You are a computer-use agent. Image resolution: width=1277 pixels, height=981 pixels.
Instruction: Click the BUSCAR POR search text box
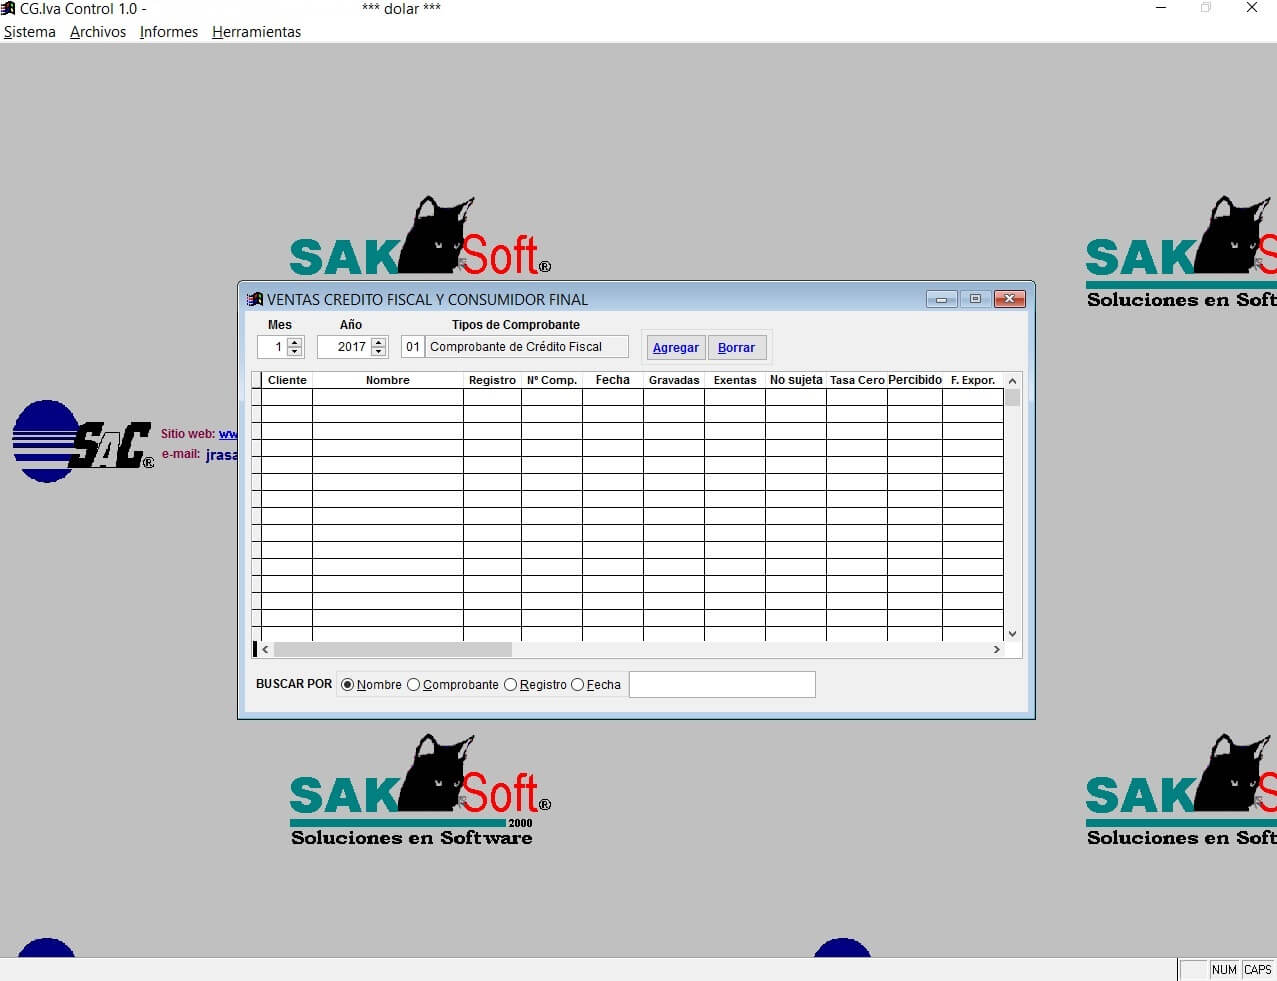(x=722, y=684)
